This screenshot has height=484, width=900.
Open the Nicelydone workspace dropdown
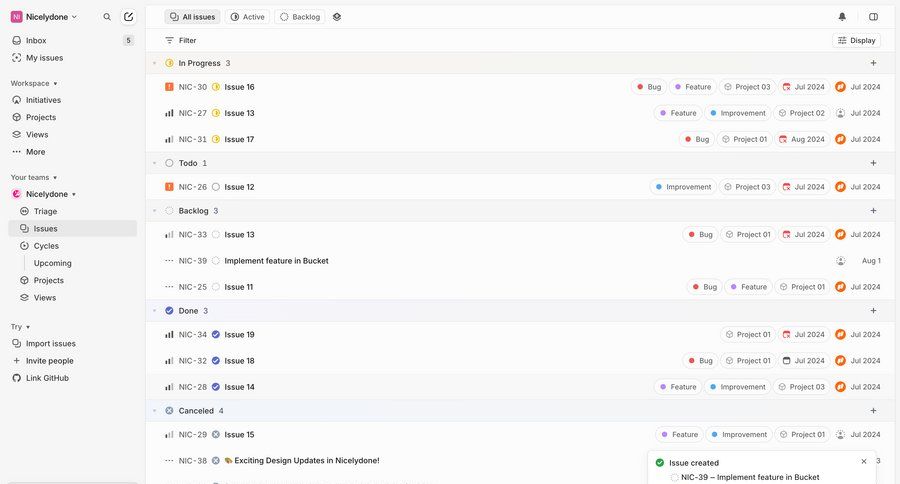click(x=44, y=17)
